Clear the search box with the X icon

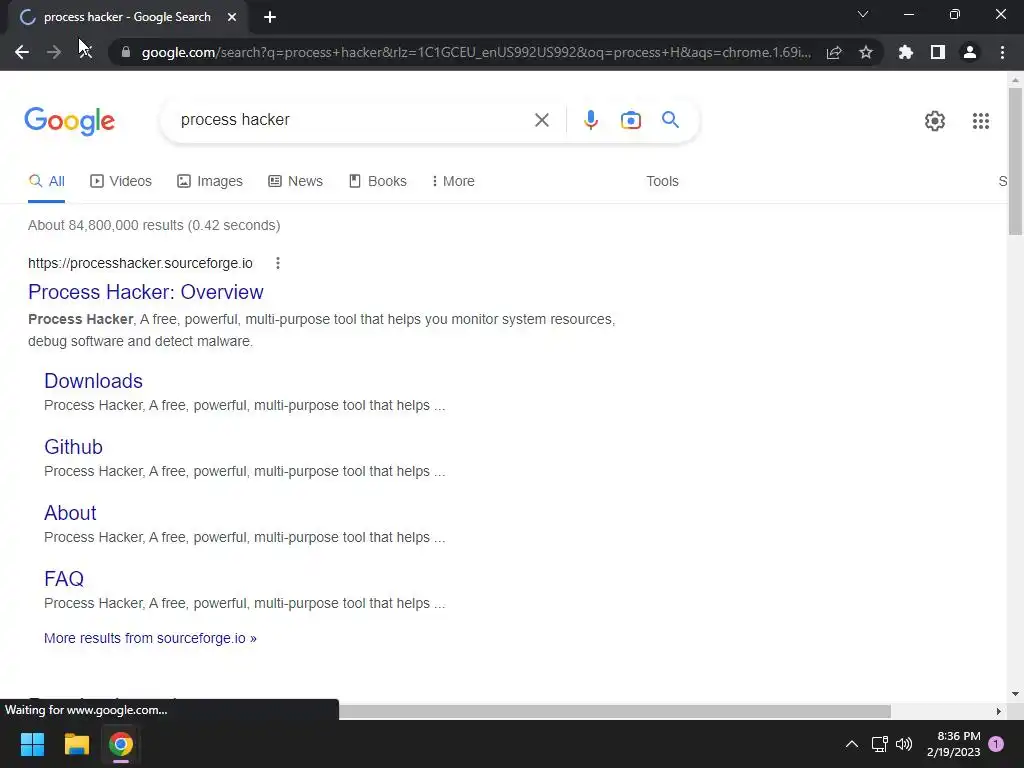[x=541, y=120]
